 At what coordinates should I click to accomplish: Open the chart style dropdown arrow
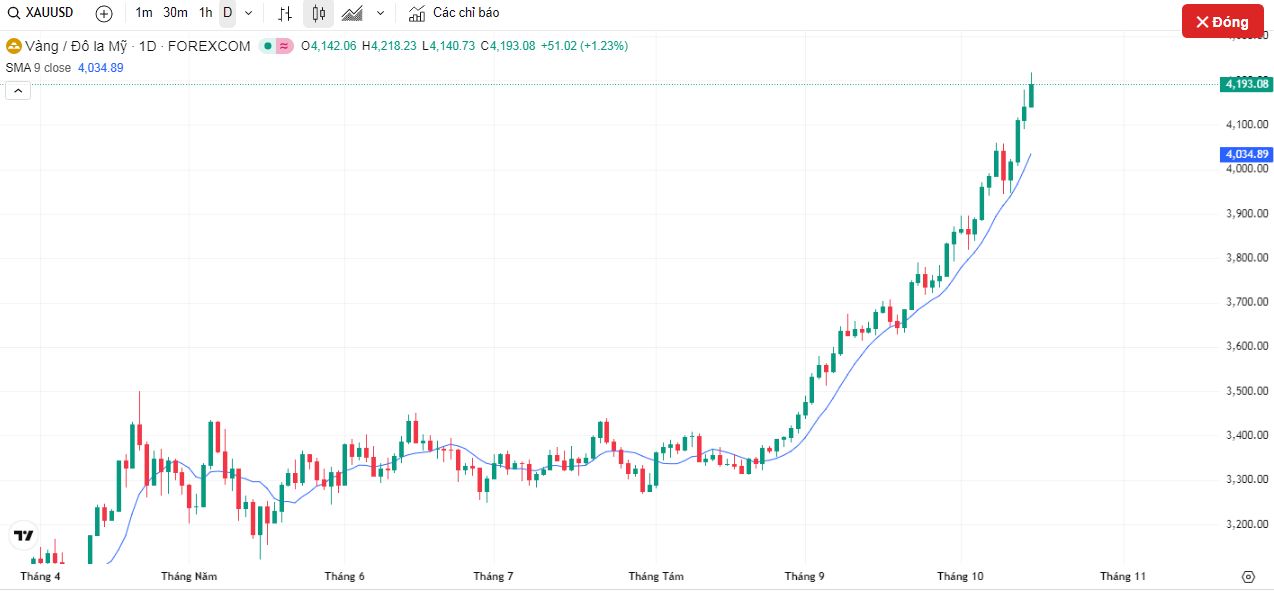click(x=380, y=13)
